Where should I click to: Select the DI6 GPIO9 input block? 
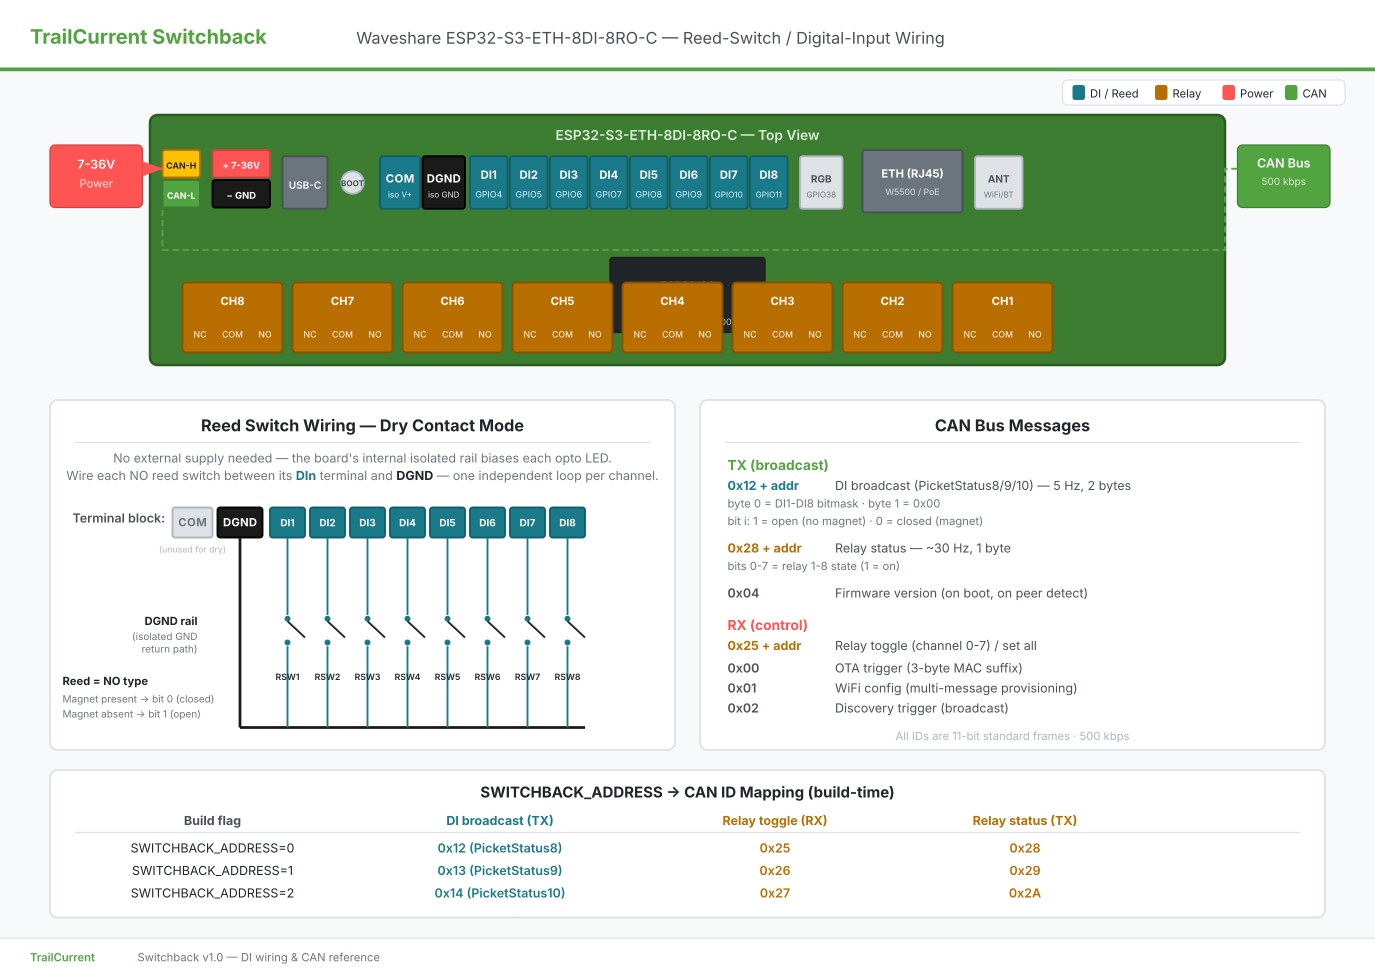coord(689,182)
